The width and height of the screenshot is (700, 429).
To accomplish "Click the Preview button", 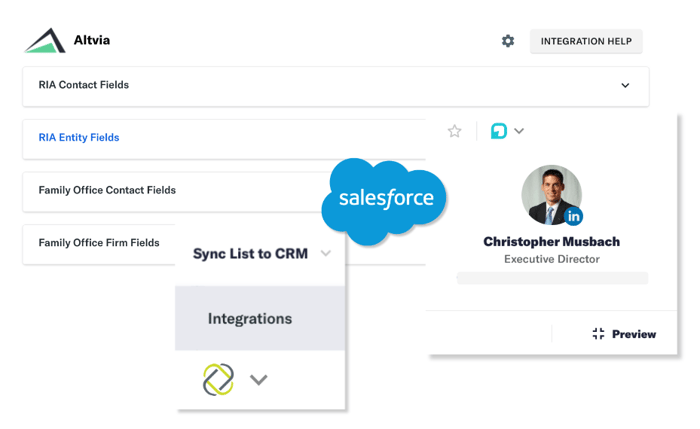I will pyautogui.click(x=624, y=334).
